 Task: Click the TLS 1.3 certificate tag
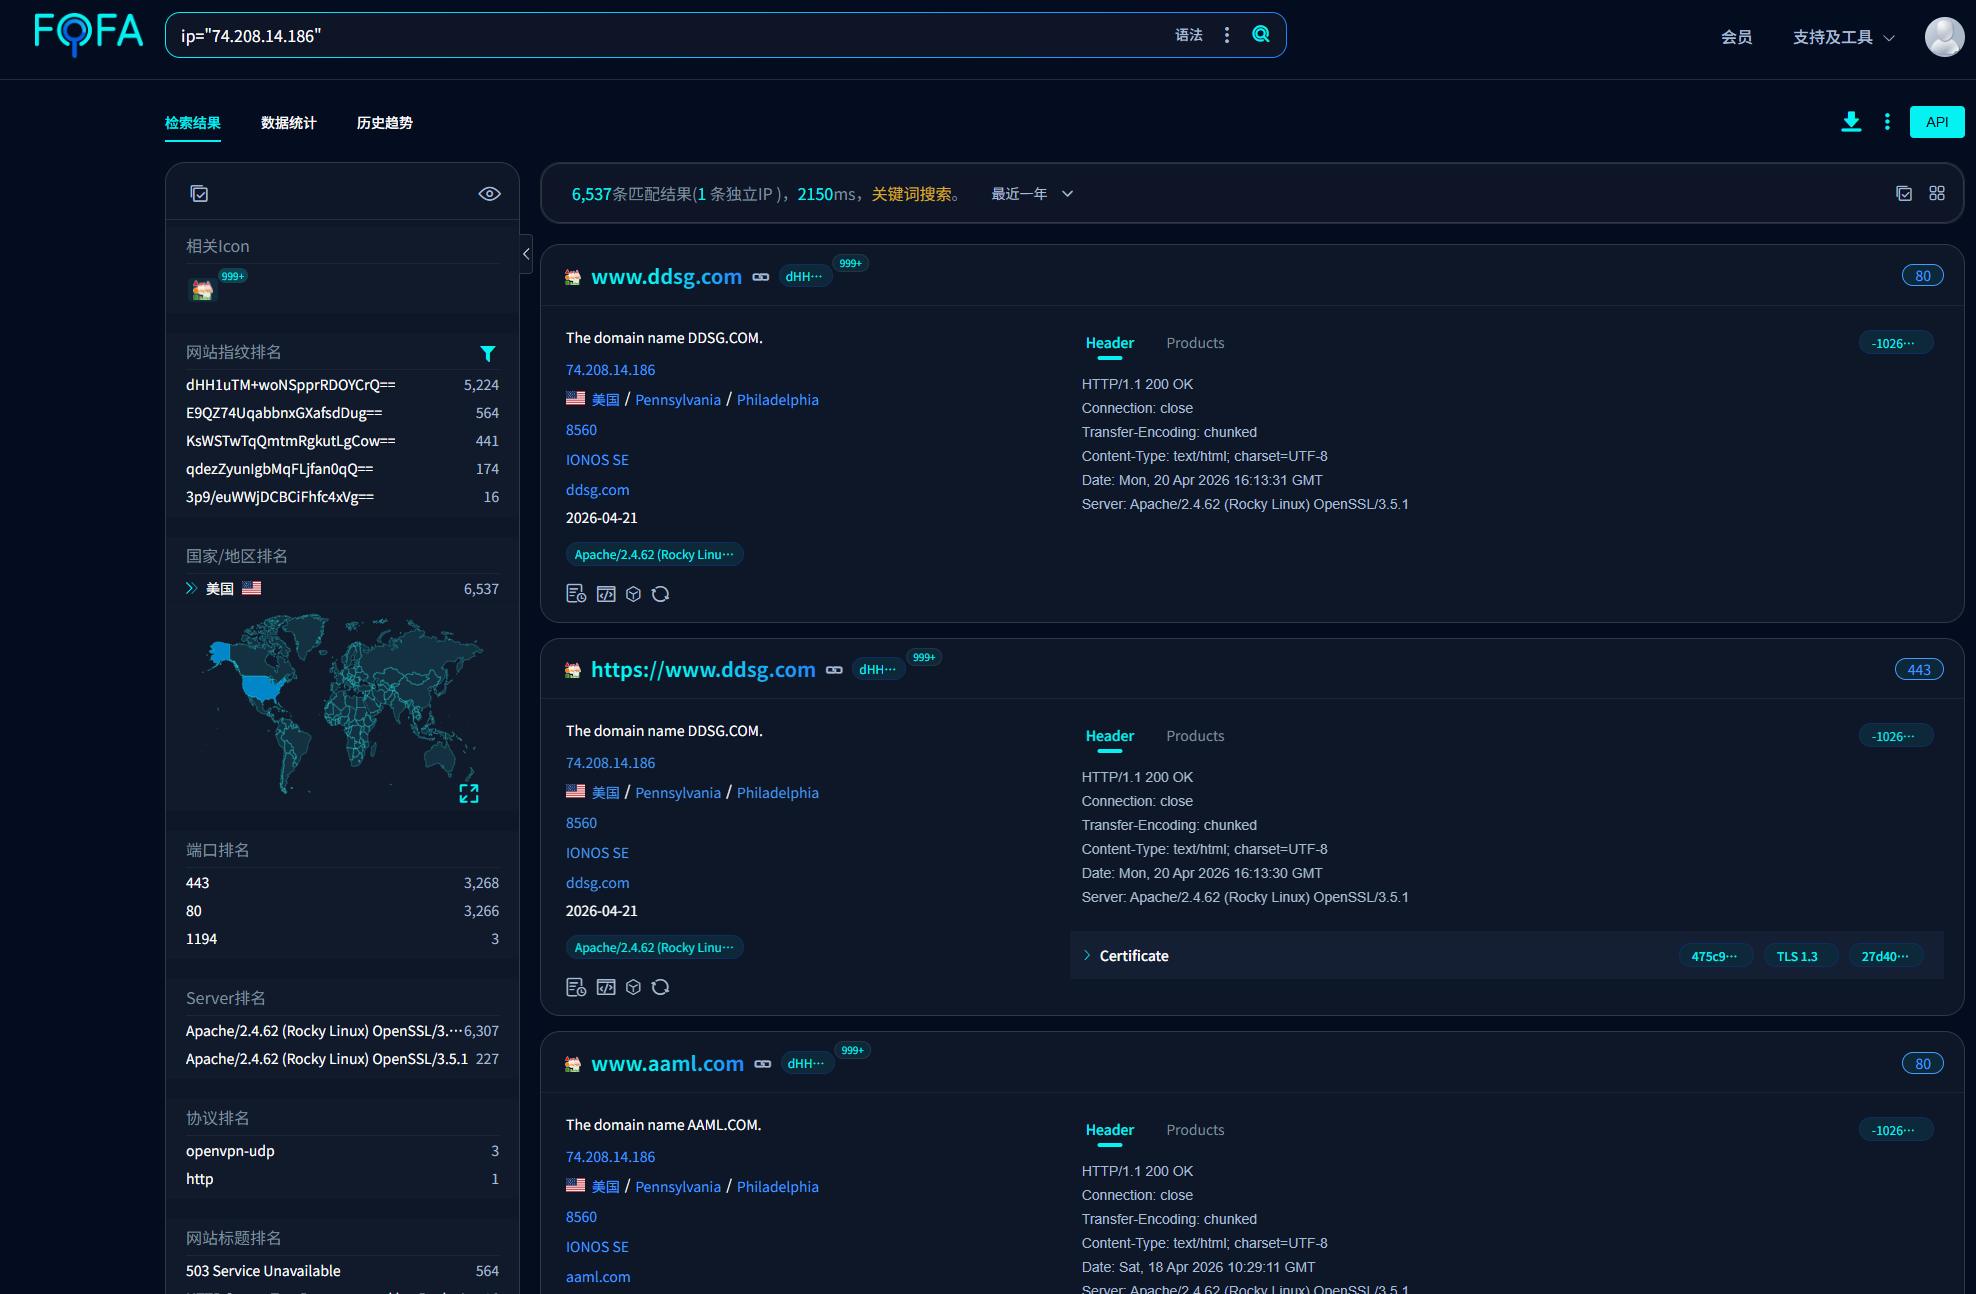click(x=1797, y=957)
